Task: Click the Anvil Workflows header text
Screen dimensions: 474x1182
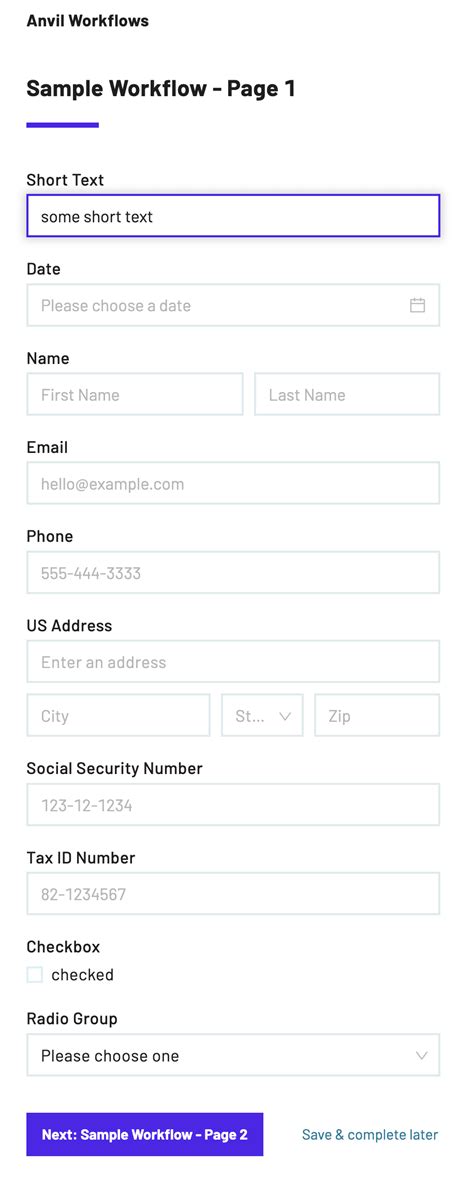Action: click(x=87, y=21)
